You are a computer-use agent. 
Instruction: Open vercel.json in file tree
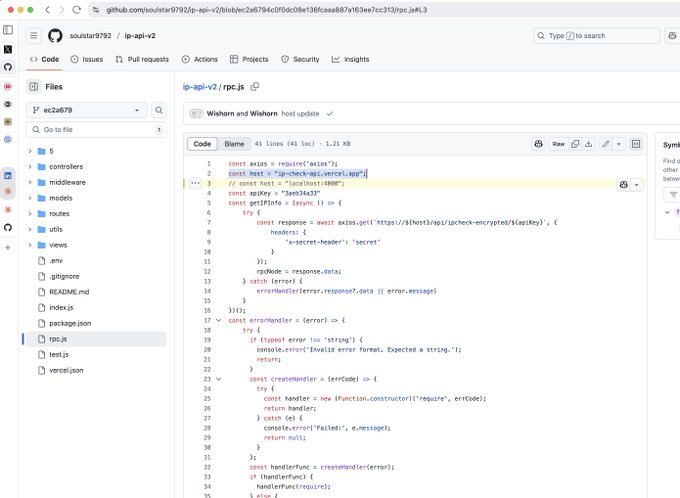click(x=66, y=370)
